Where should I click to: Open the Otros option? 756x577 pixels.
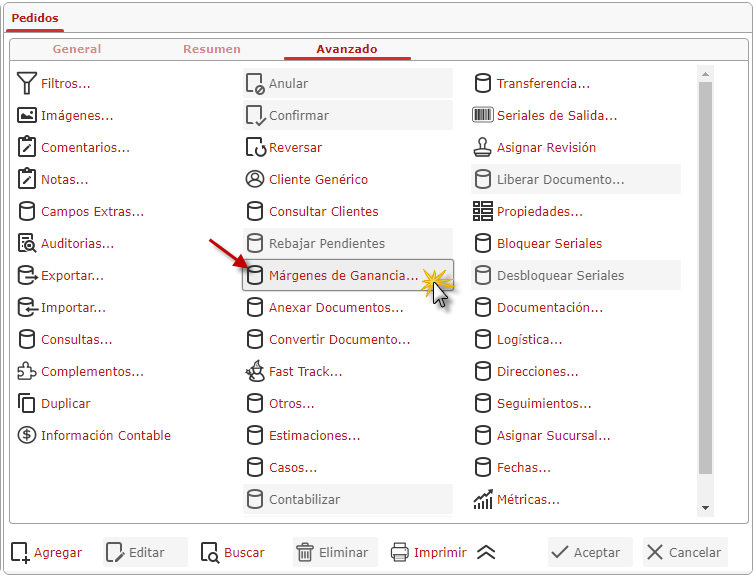pos(348,403)
